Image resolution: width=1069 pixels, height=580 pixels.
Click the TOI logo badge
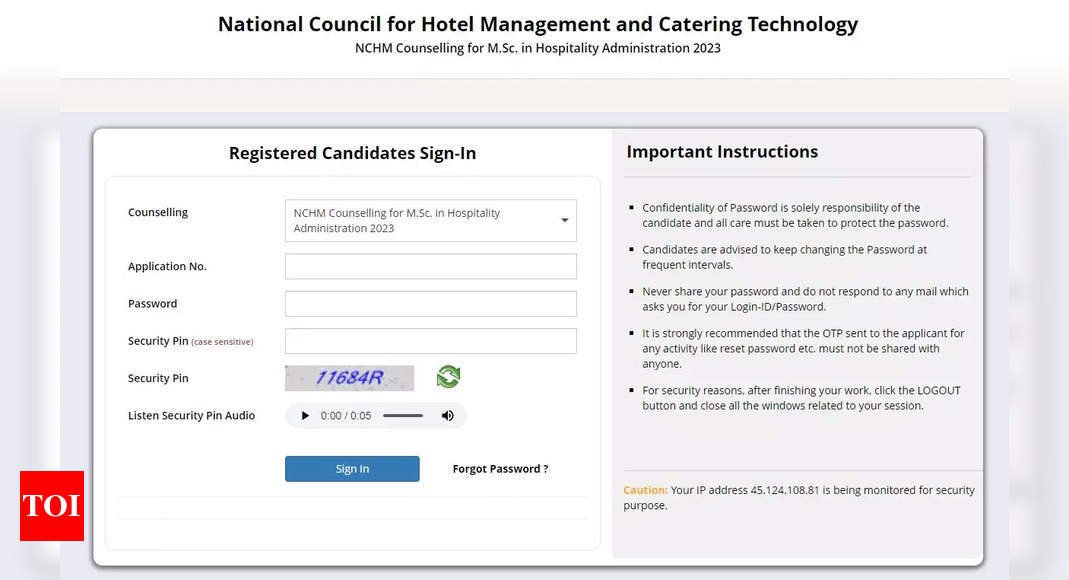[52, 506]
